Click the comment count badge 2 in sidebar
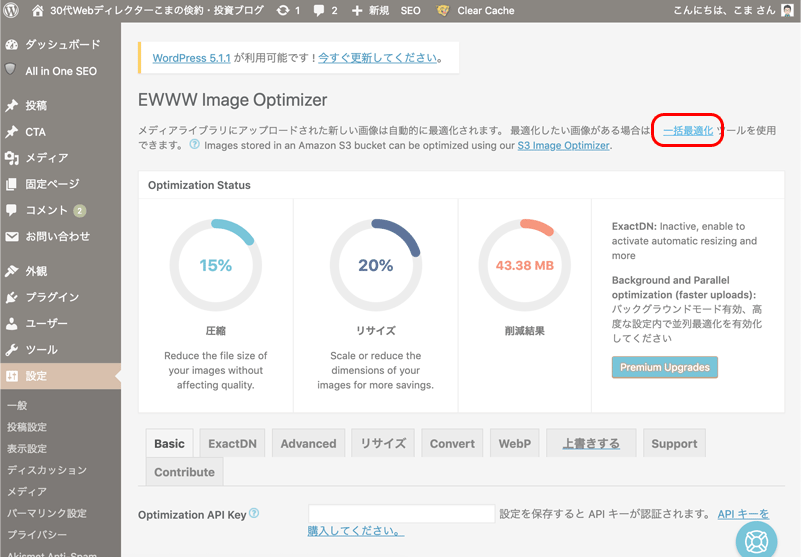Viewport: 801px width, 557px height. (80, 211)
